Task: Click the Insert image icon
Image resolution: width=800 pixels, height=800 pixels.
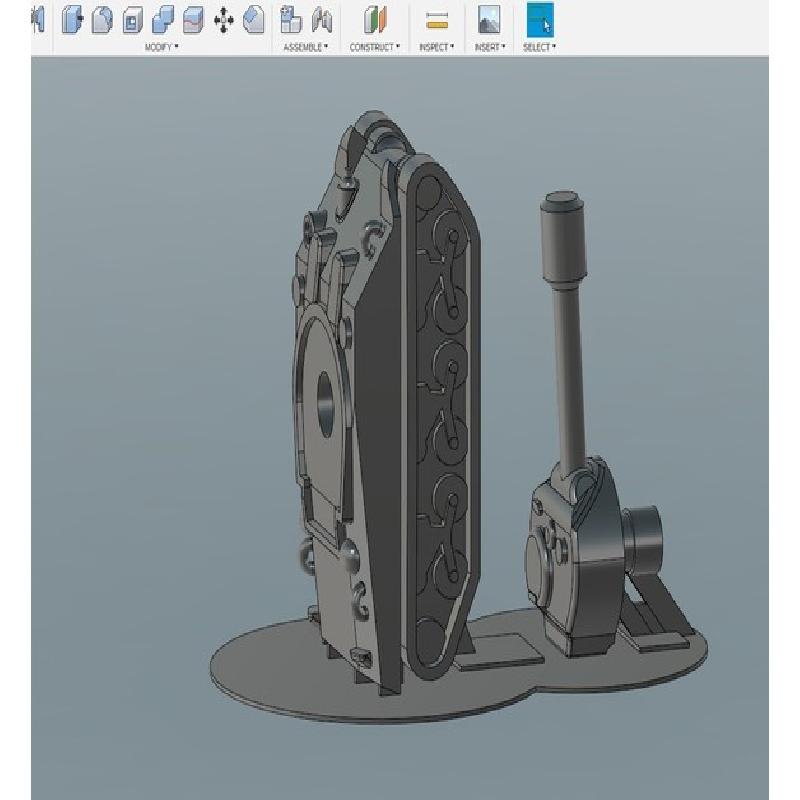Action: [x=489, y=20]
